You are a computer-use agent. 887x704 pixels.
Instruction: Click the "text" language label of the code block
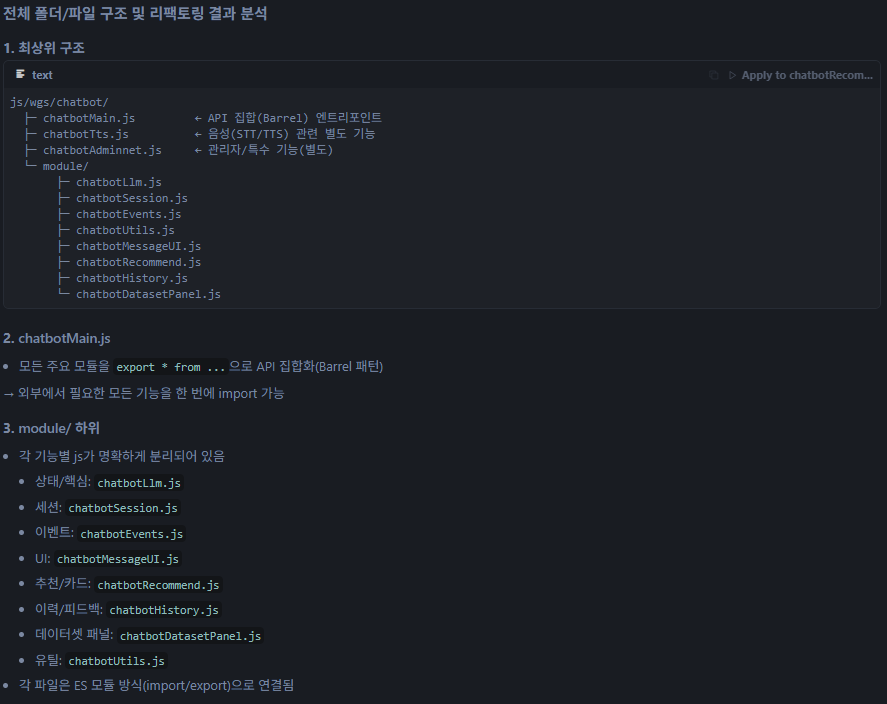click(42, 75)
